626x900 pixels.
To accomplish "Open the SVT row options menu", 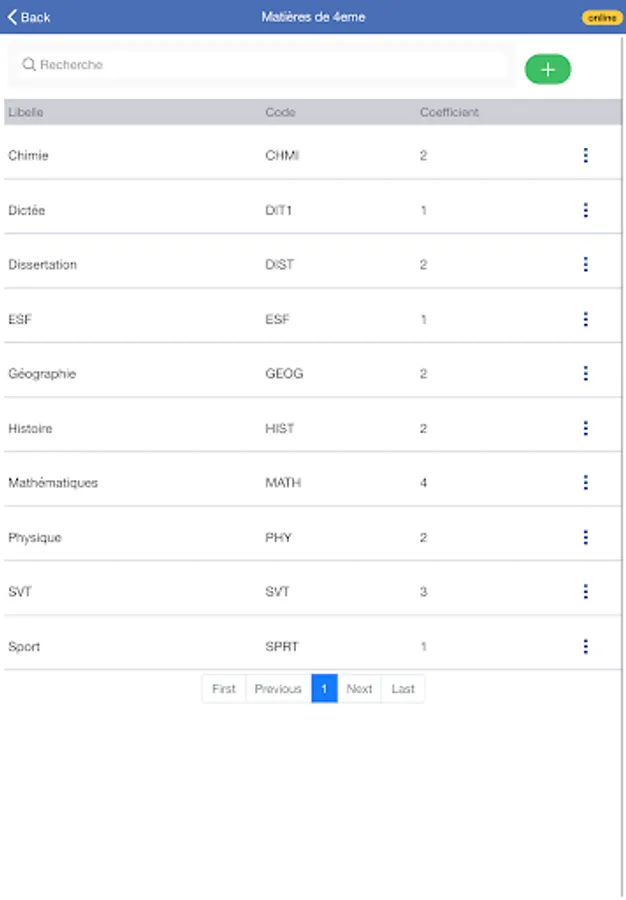I will pyautogui.click(x=585, y=592).
